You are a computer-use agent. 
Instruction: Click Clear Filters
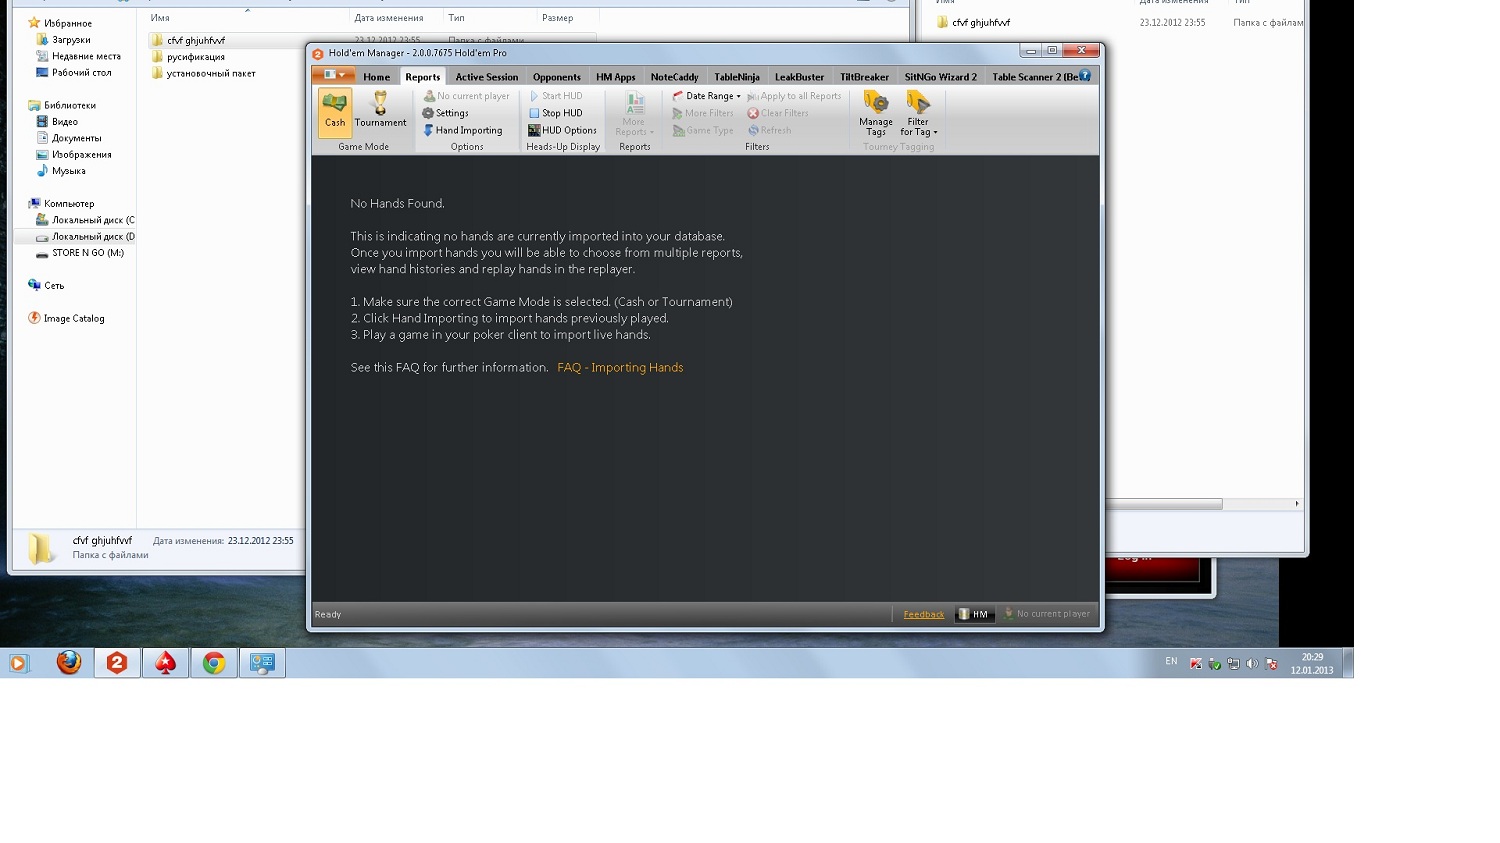(x=778, y=113)
